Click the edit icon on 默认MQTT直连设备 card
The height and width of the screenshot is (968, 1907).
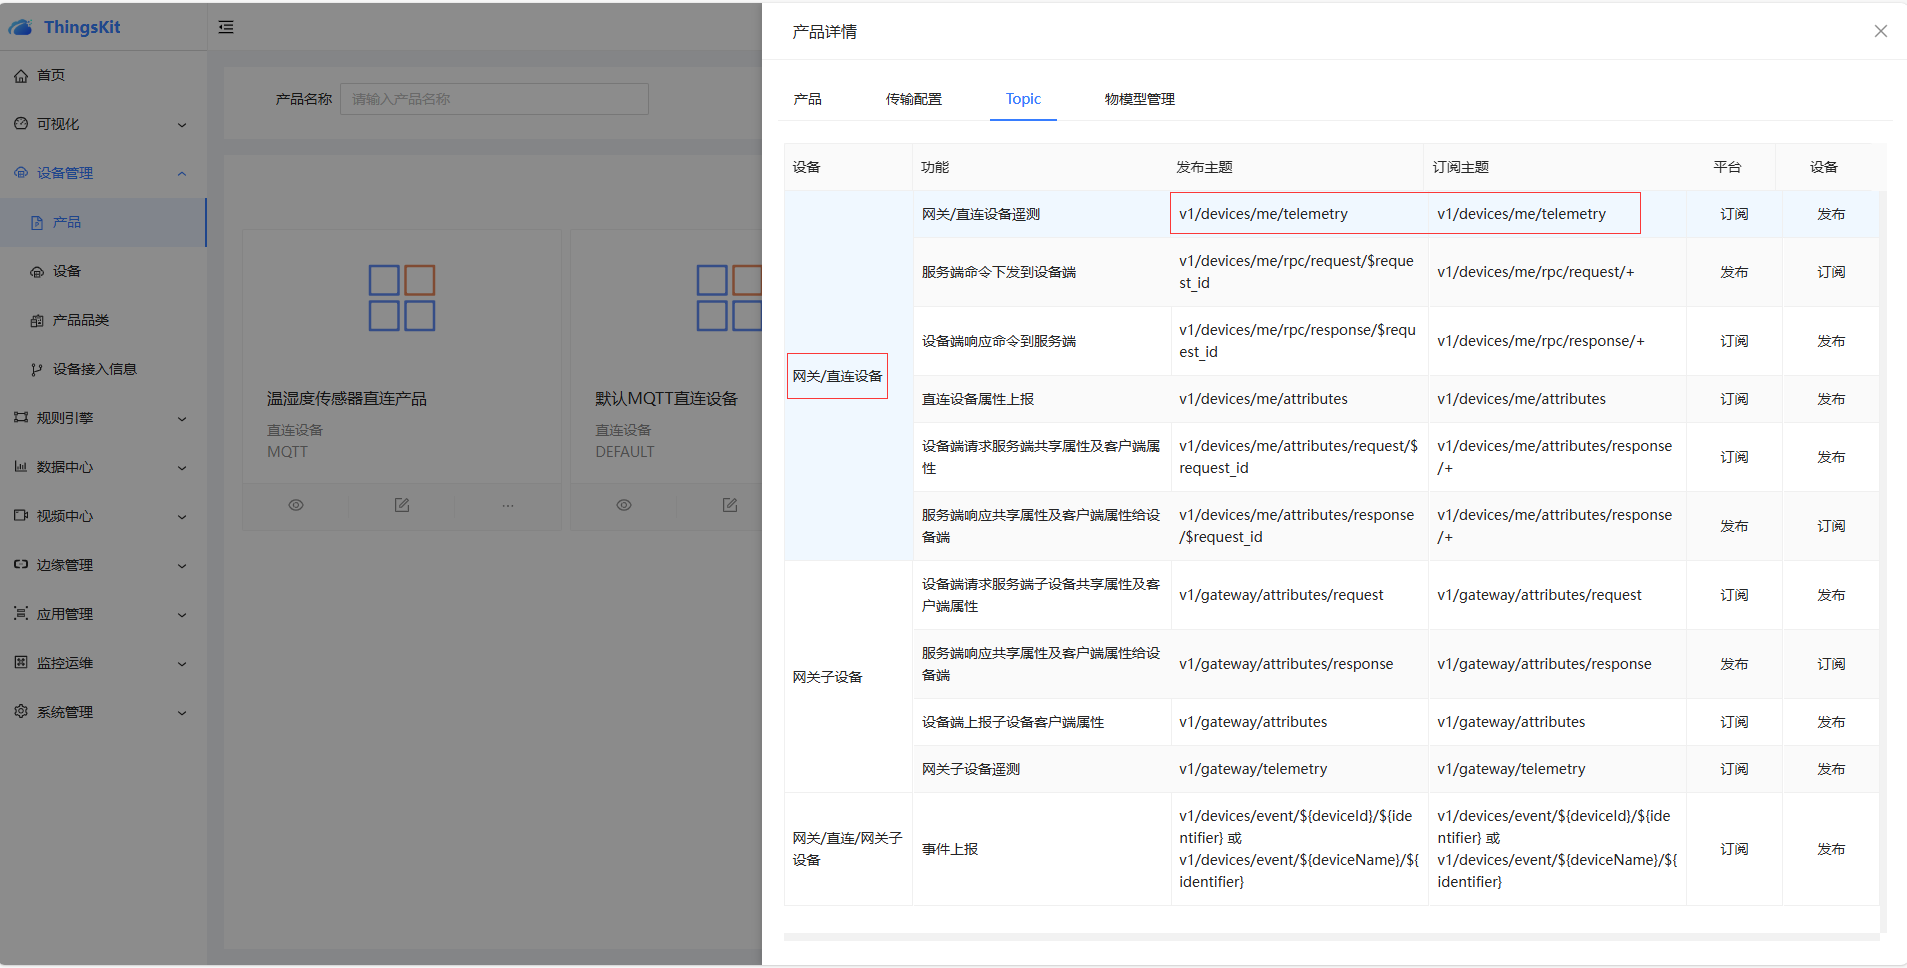tap(730, 505)
